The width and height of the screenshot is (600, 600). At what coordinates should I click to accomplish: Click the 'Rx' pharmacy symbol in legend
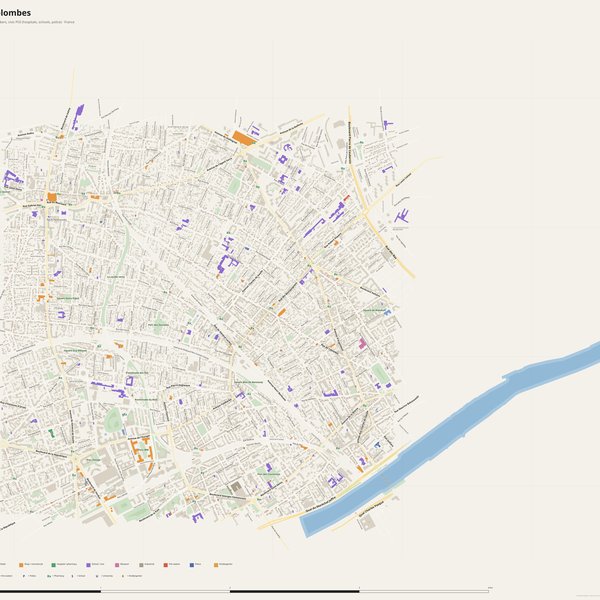[49, 576]
